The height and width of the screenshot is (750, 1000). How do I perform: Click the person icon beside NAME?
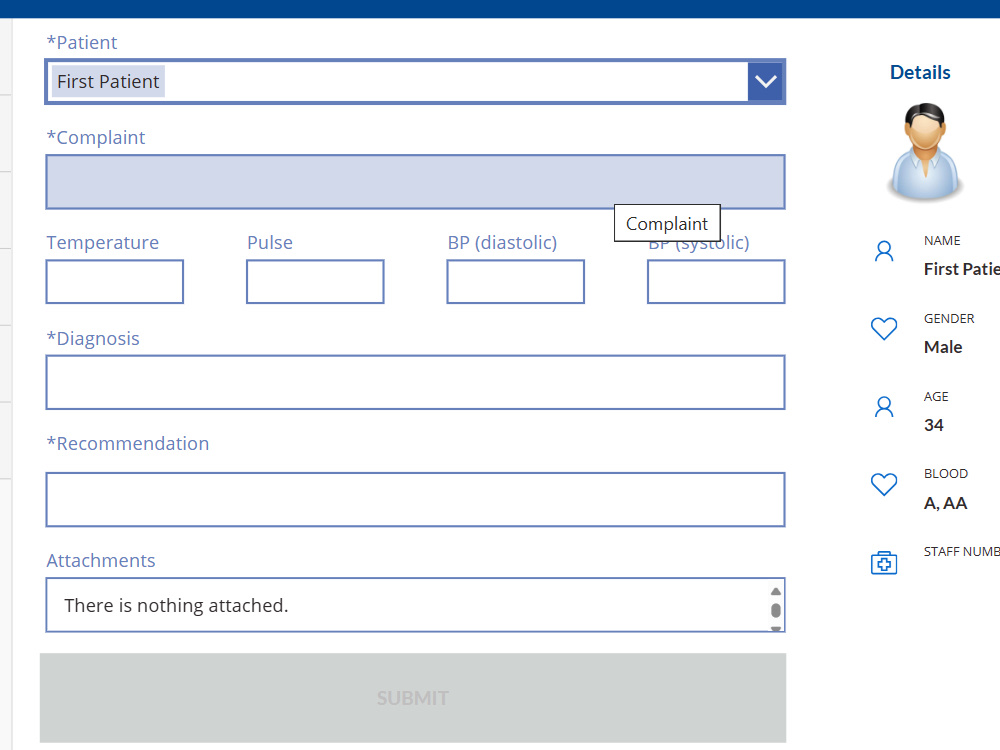click(x=884, y=251)
